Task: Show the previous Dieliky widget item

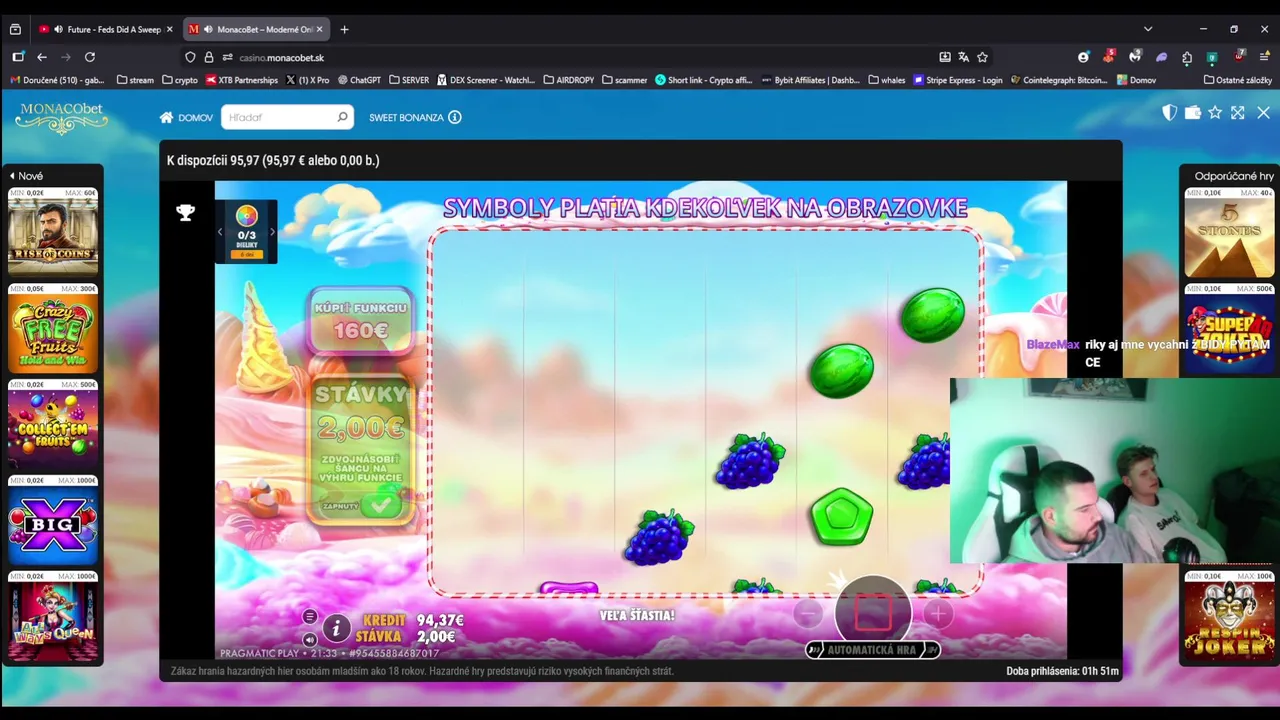Action: coord(220,232)
